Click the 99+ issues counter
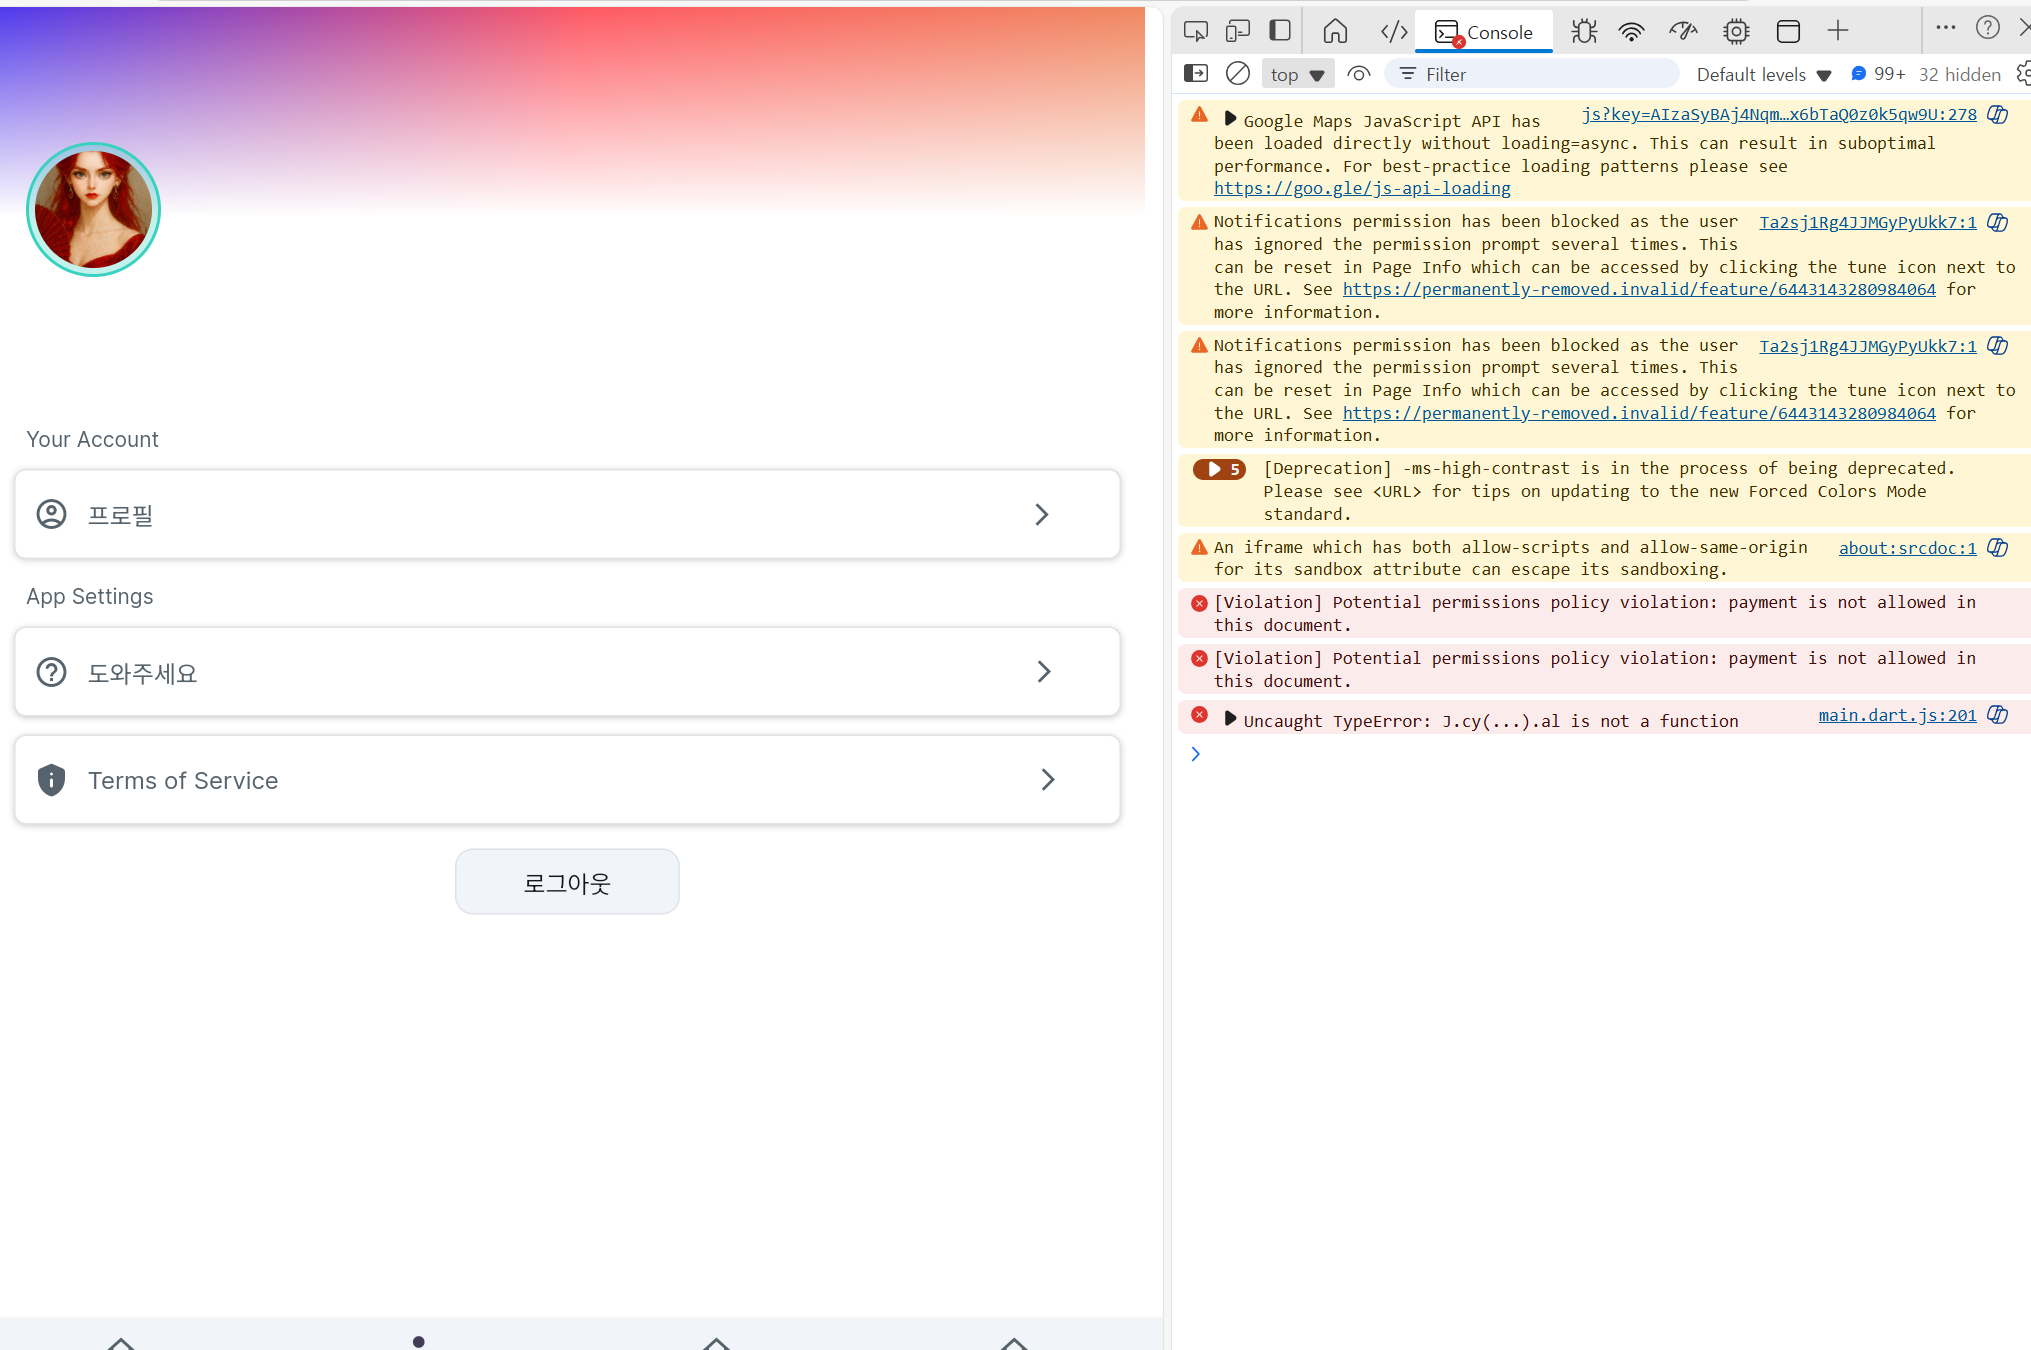The image size is (2031, 1350). click(1879, 74)
